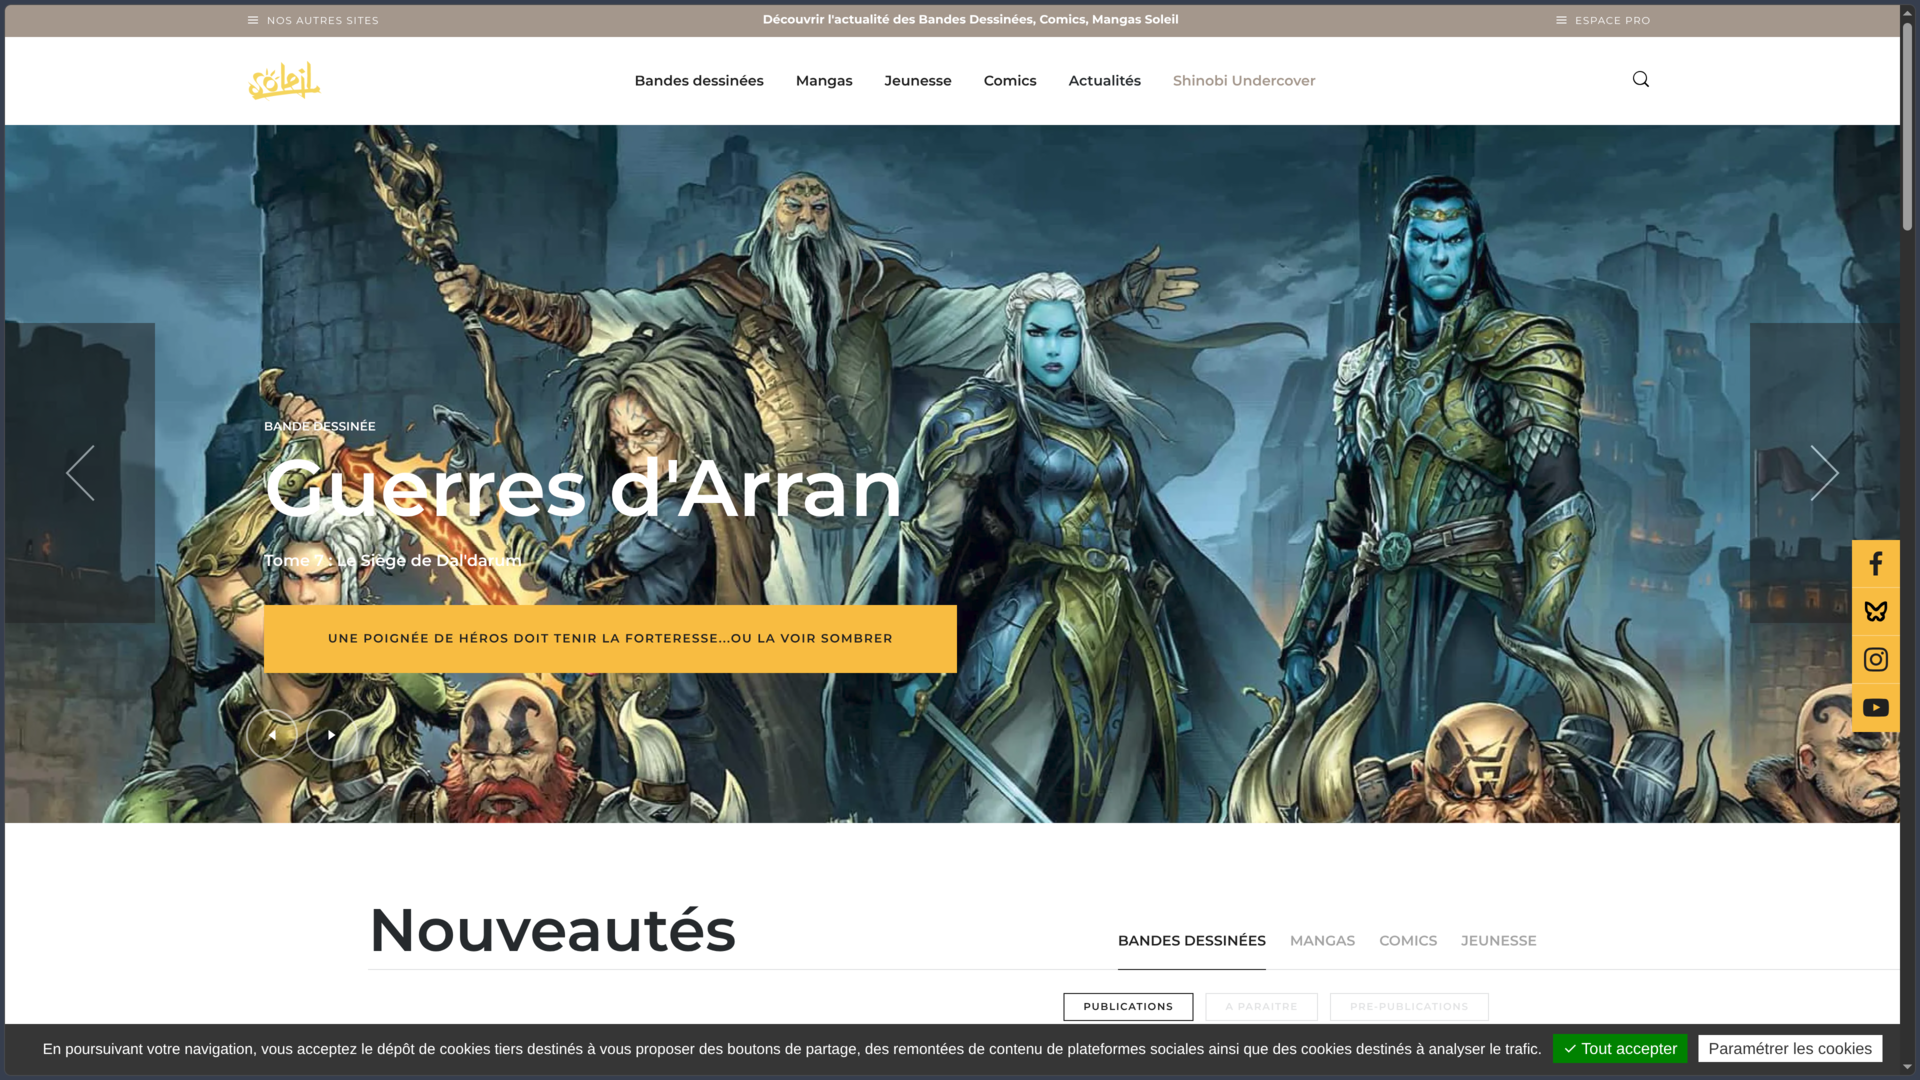Click the small round next slide button
The width and height of the screenshot is (1920, 1080).
331,735
